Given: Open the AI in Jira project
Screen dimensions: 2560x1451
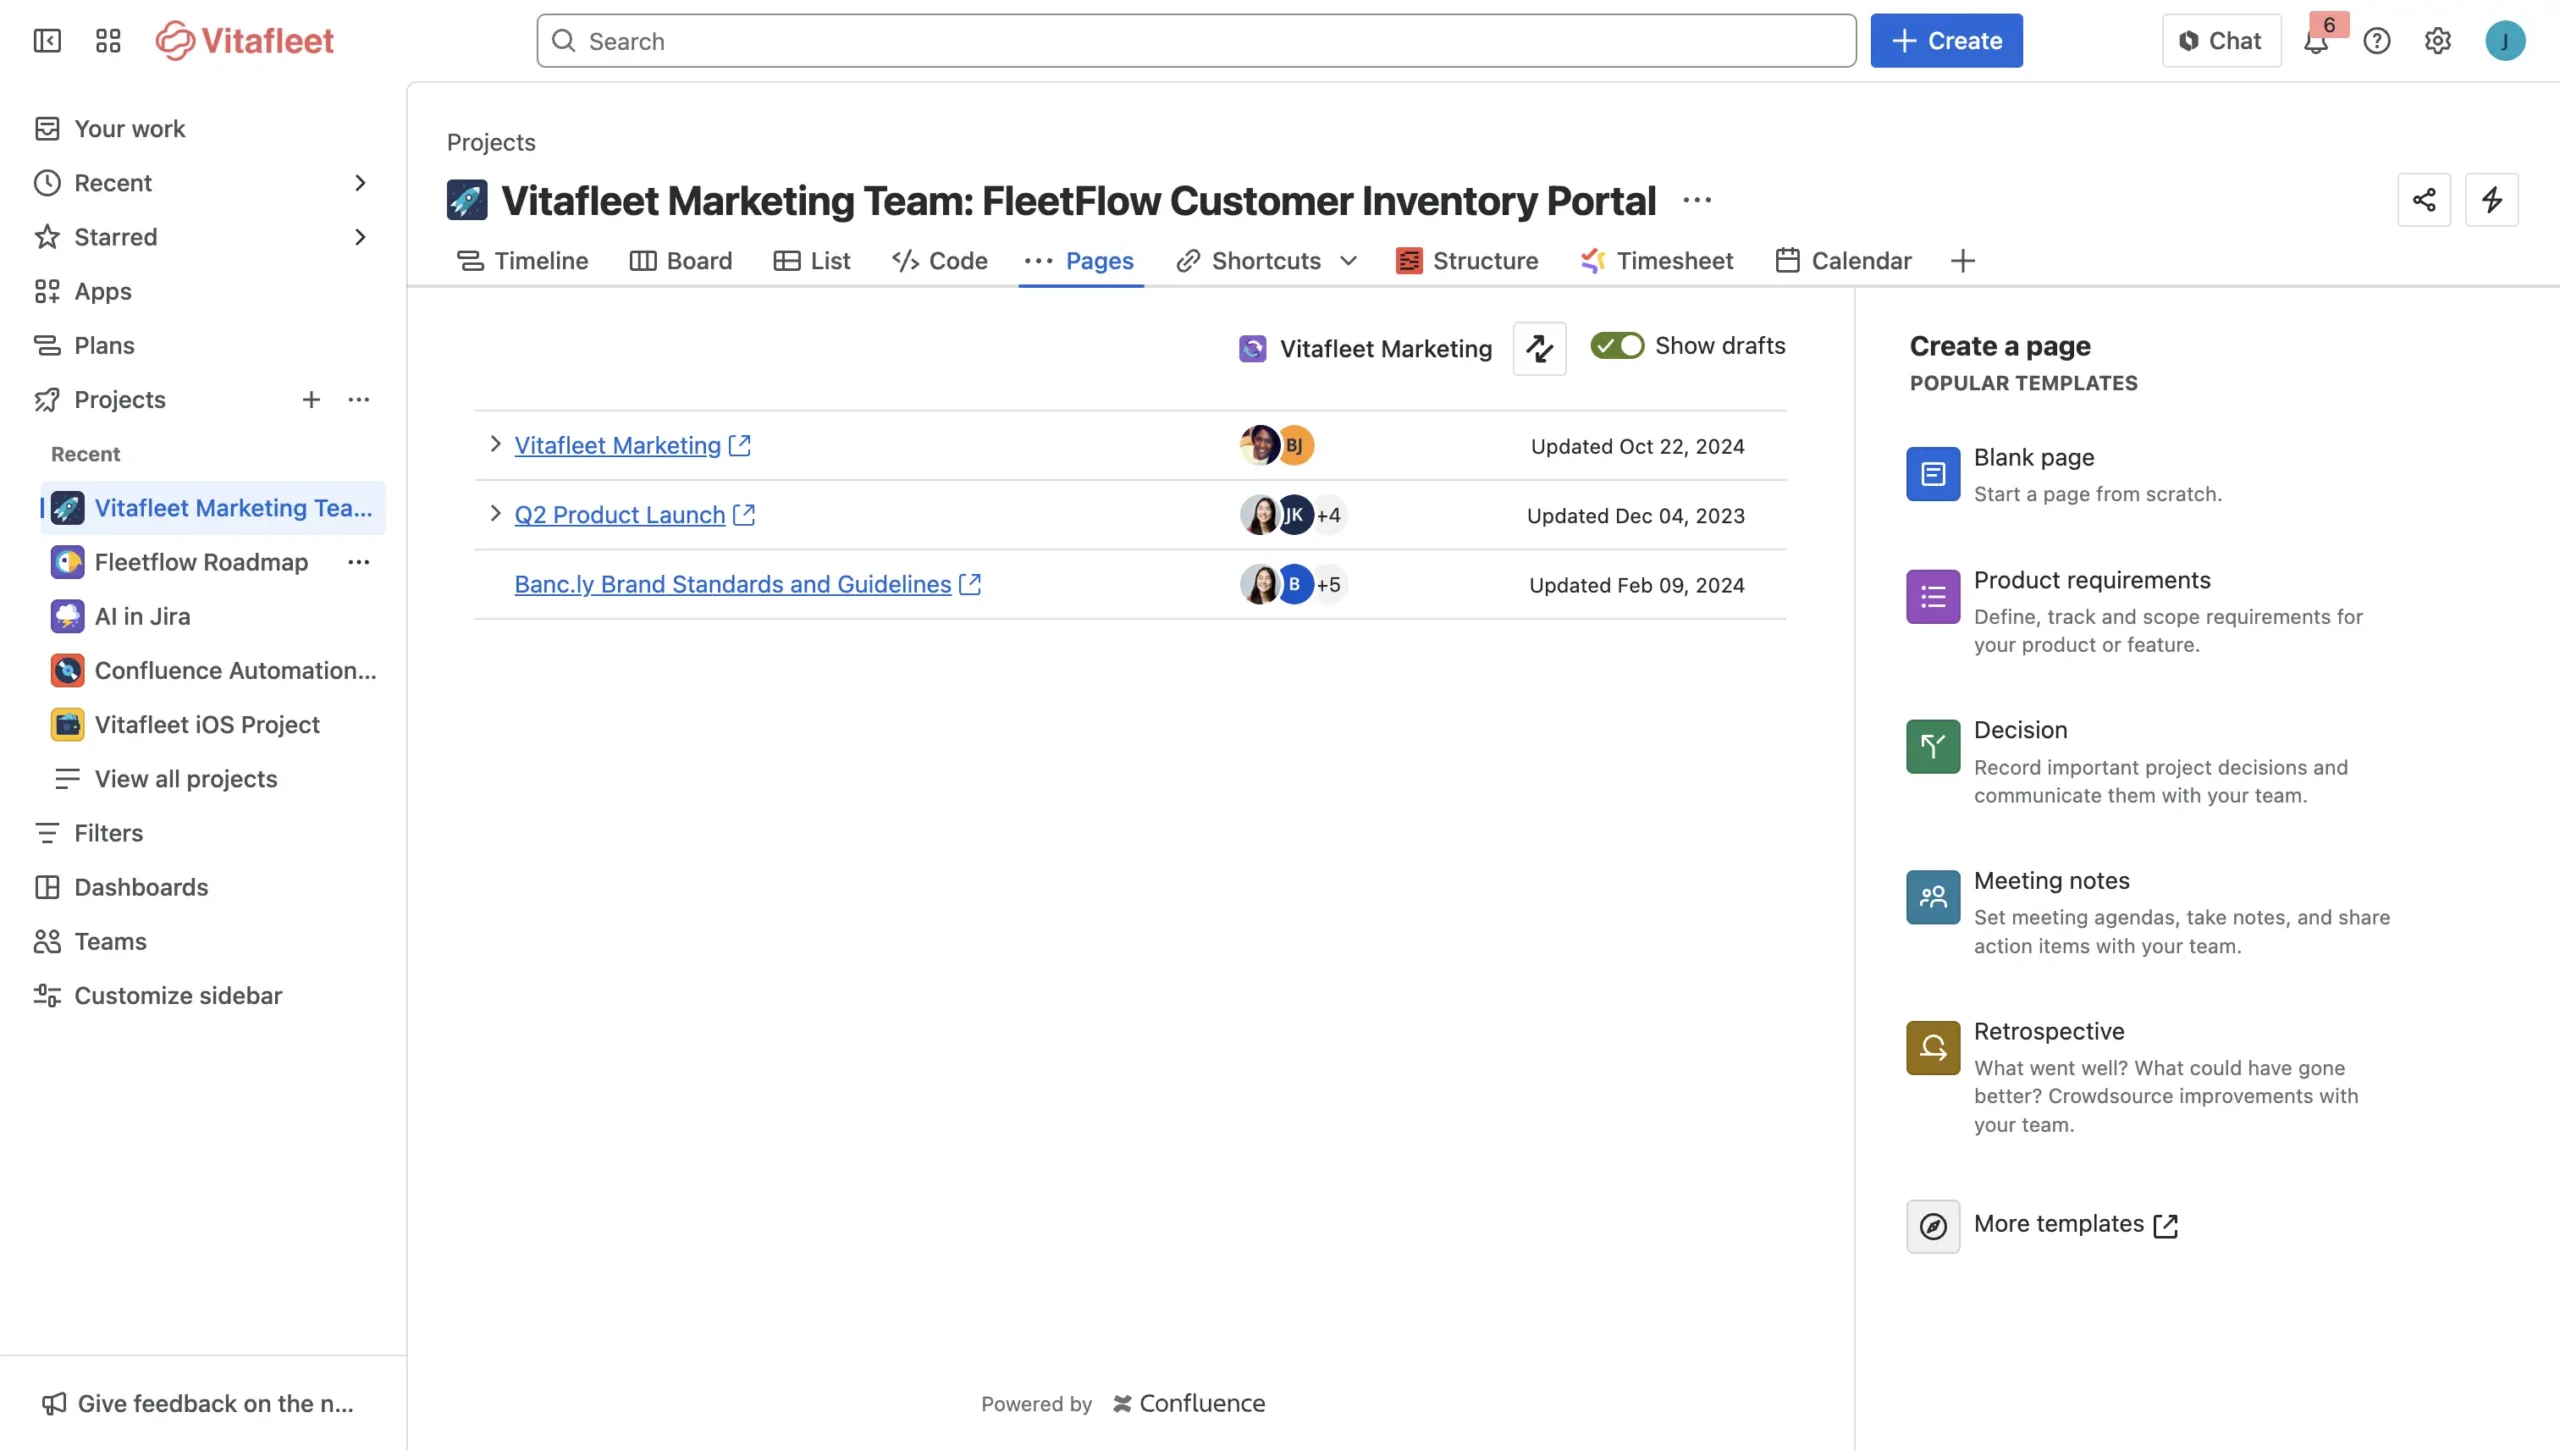Looking at the screenshot, I should 142,617.
